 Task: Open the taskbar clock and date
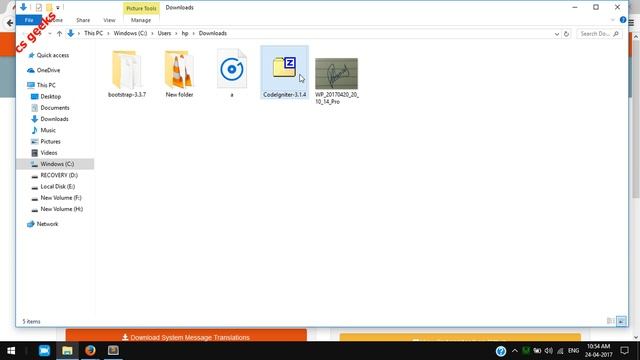pos(598,351)
